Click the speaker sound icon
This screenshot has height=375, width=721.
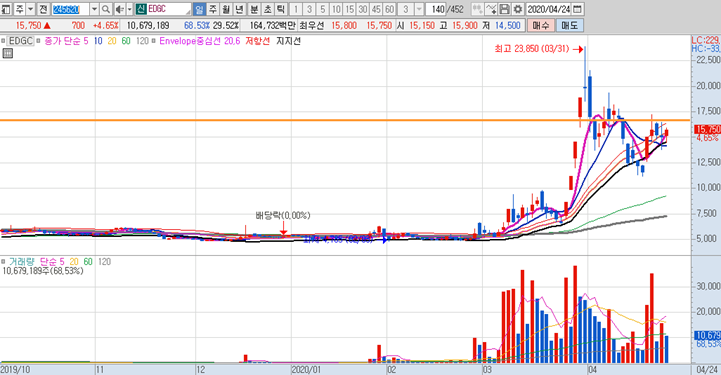(120, 9)
